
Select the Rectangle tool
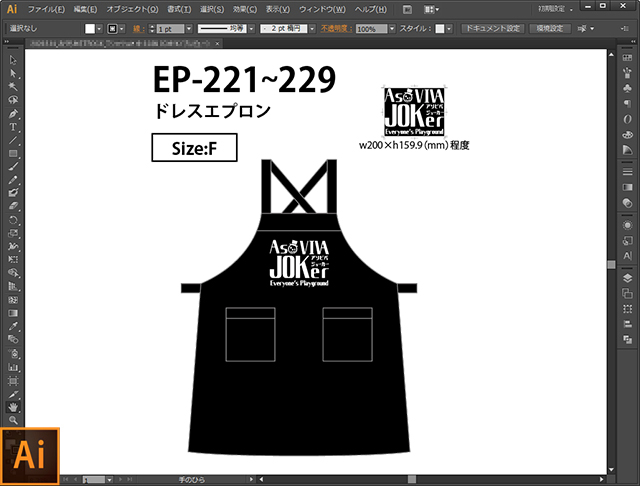[13, 153]
